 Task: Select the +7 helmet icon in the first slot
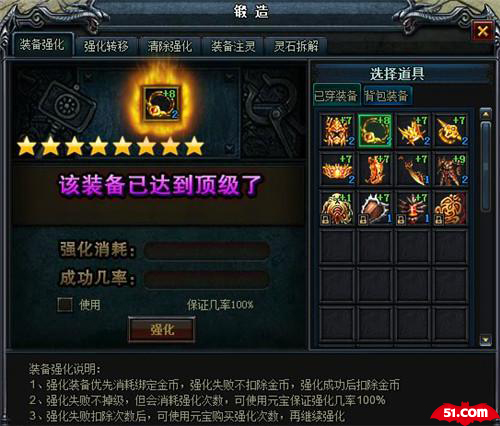[x=337, y=131]
